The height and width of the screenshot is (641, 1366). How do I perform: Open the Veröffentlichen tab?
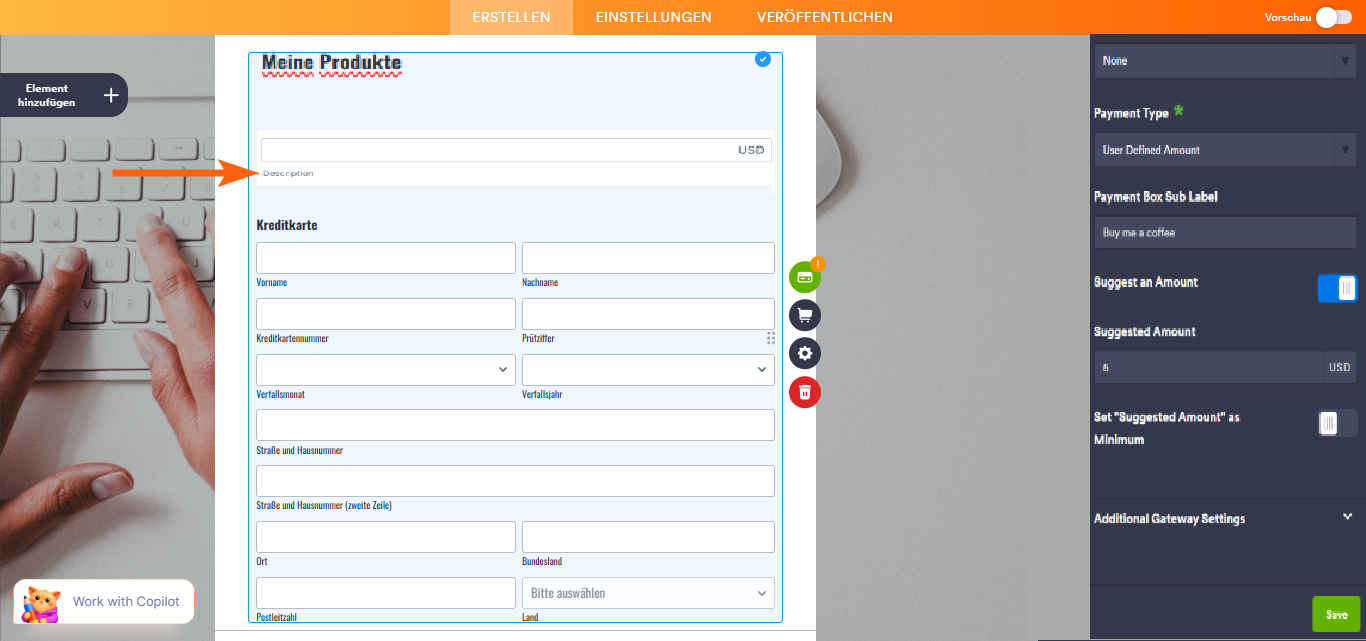click(825, 17)
